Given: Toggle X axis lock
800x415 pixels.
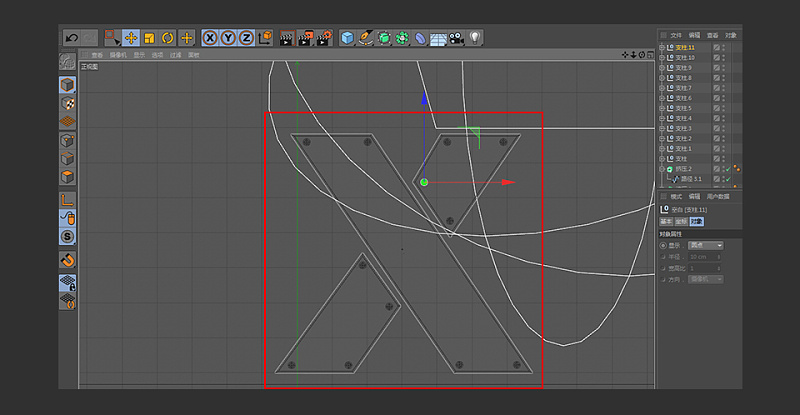Looking at the screenshot, I should [x=210, y=38].
